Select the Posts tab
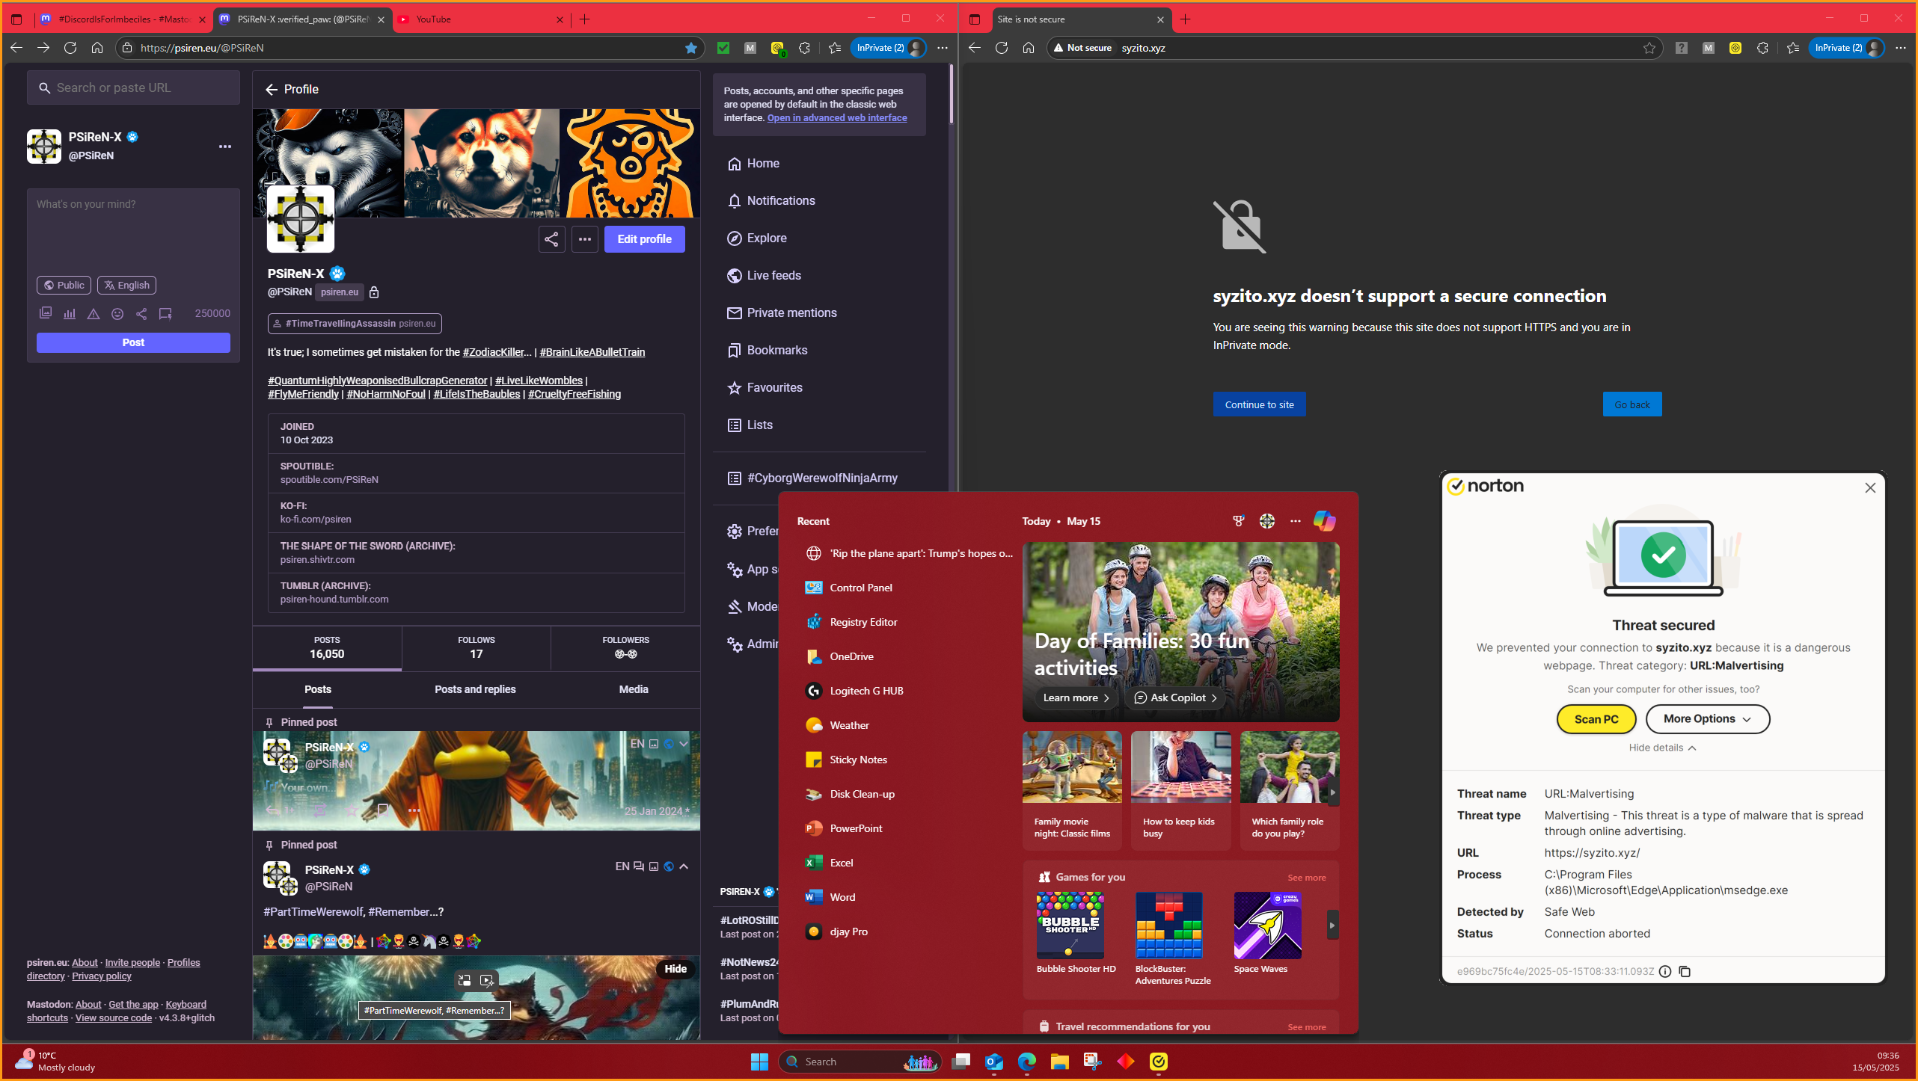This screenshot has width=1918, height=1081. (318, 689)
